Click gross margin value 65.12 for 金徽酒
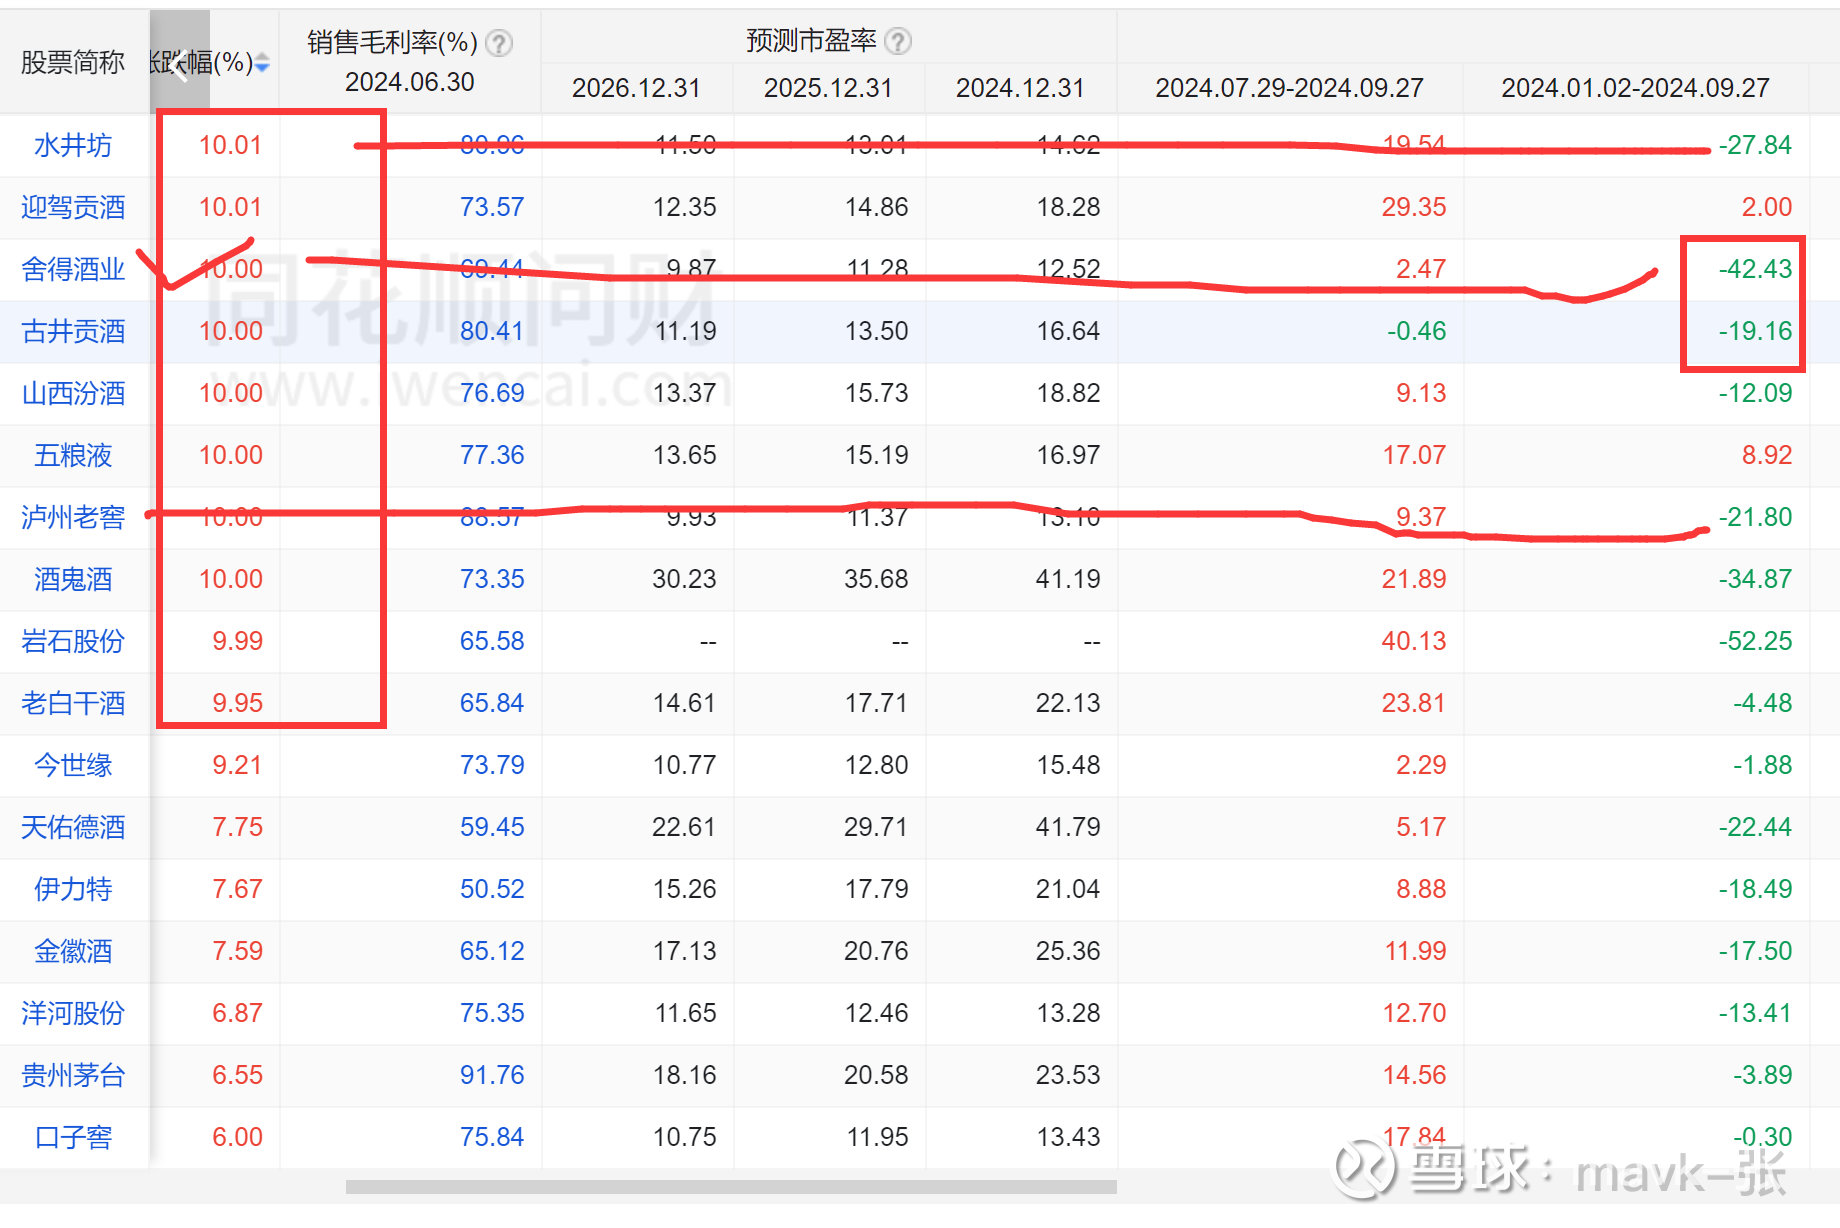This screenshot has width=1840, height=1228. pyautogui.click(x=492, y=951)
